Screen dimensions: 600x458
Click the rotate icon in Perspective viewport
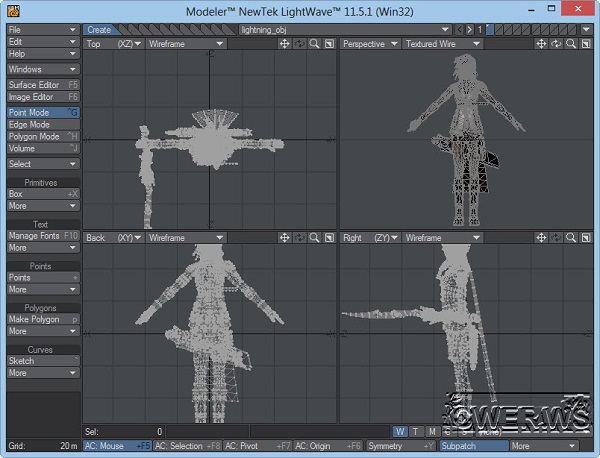click(x=556, y=44)
